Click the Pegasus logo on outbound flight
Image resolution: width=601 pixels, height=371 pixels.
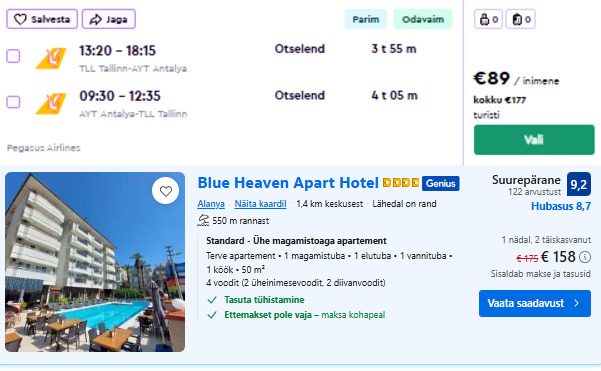tap(51, 58)
